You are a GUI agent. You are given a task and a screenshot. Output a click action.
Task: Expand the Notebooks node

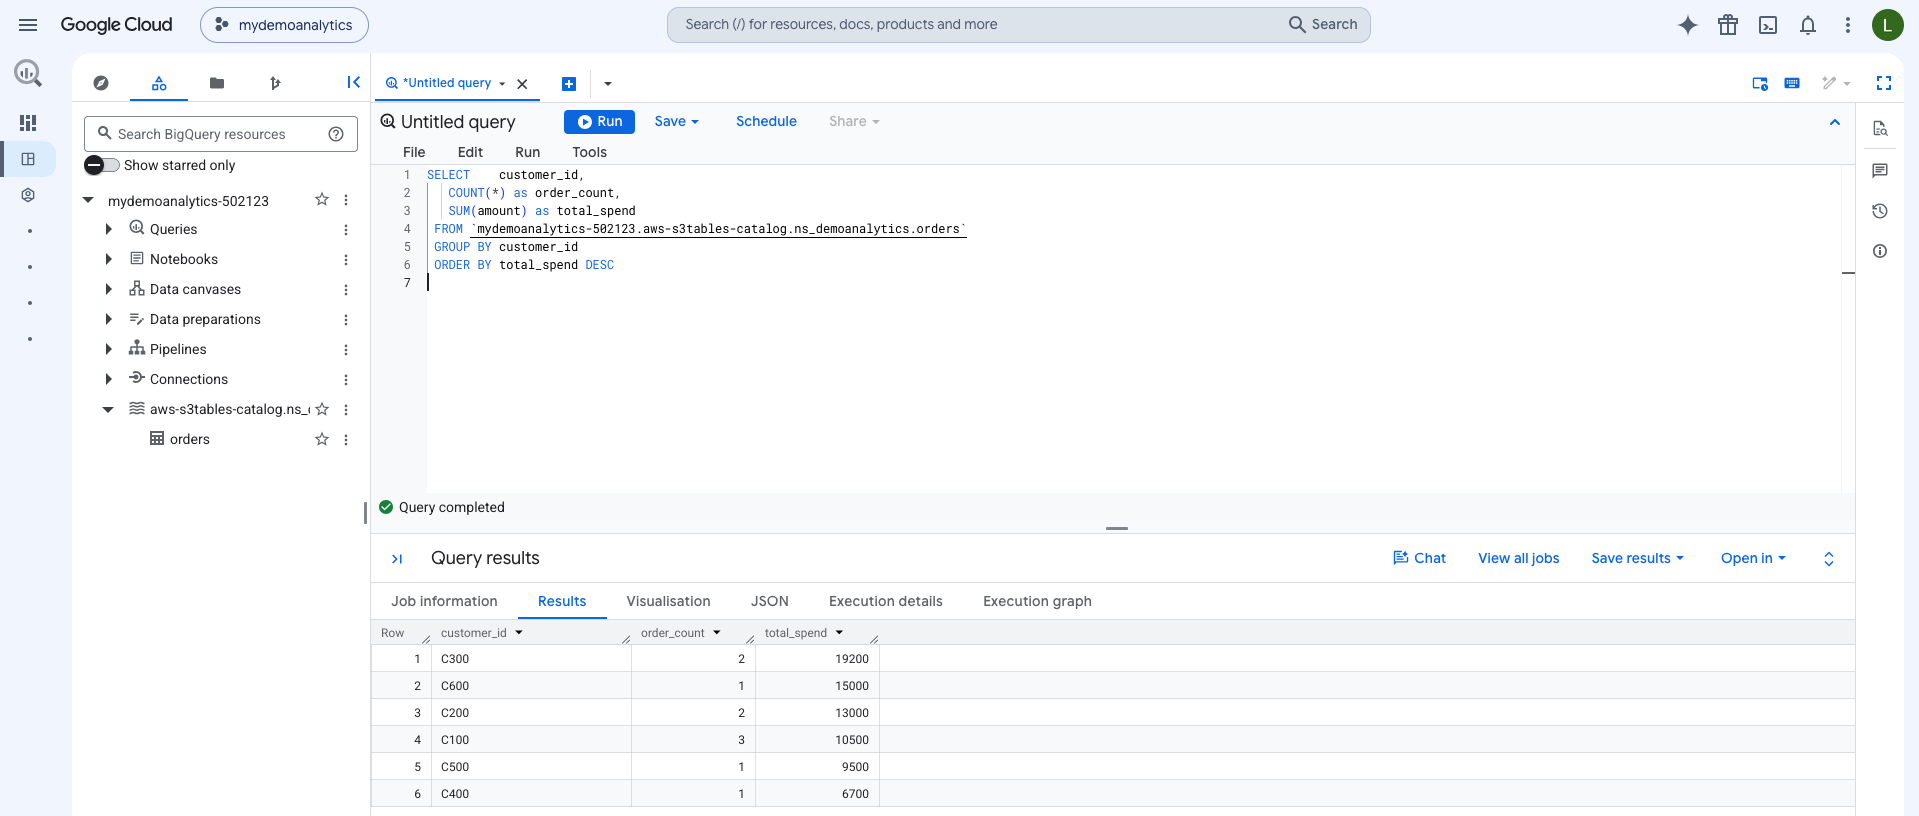point(108,259)
